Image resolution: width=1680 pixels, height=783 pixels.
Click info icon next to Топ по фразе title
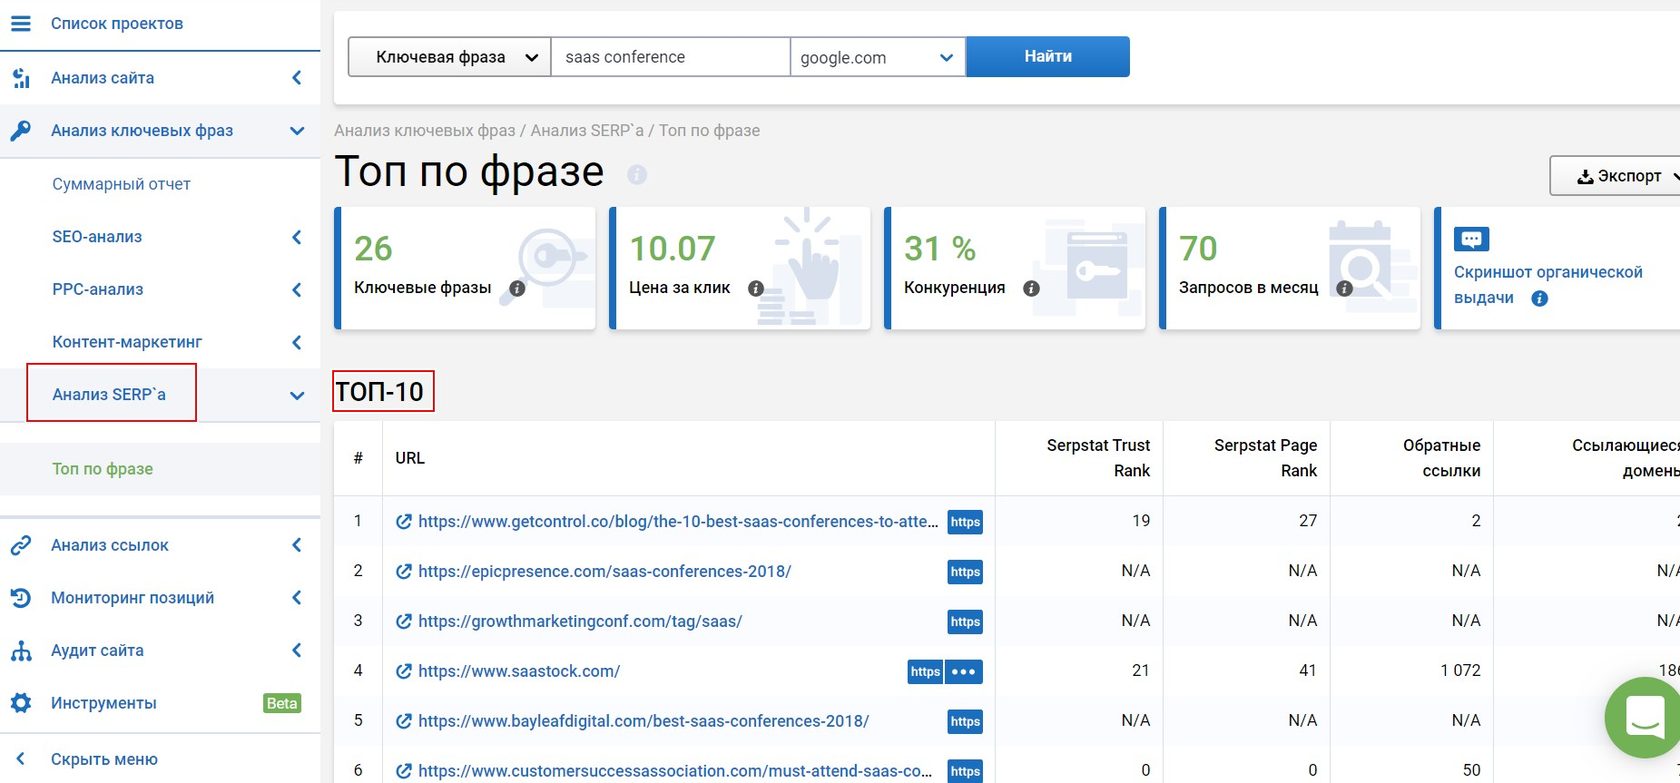[637, 175]
